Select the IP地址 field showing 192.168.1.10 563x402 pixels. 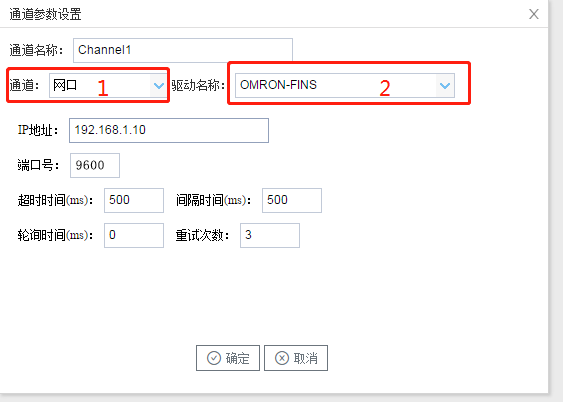(x=169, y=130)
